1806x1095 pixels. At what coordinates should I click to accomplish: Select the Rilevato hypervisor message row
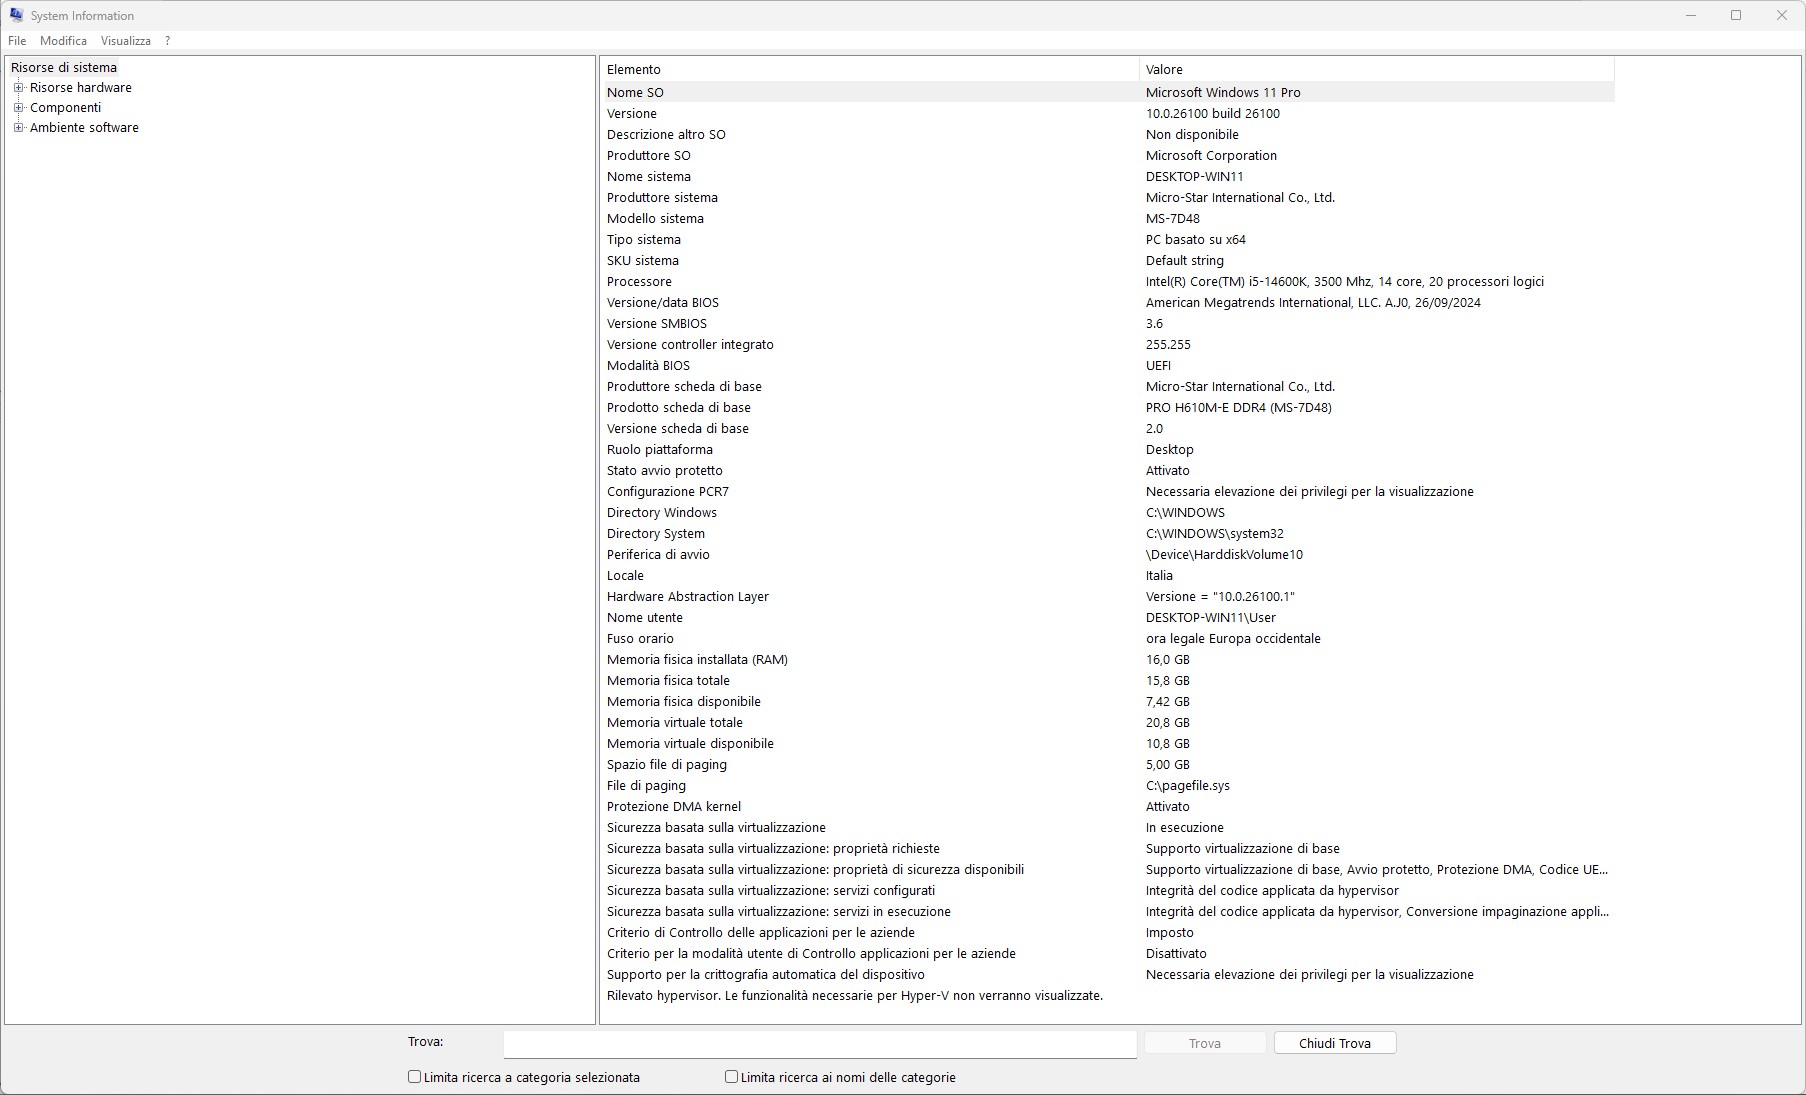click(1108, 995)
